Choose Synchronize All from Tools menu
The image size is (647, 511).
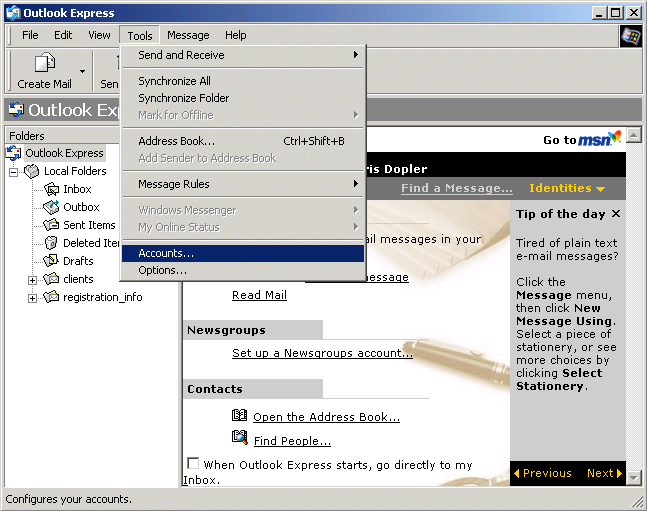pyautogui.click(x=243, y=81)
